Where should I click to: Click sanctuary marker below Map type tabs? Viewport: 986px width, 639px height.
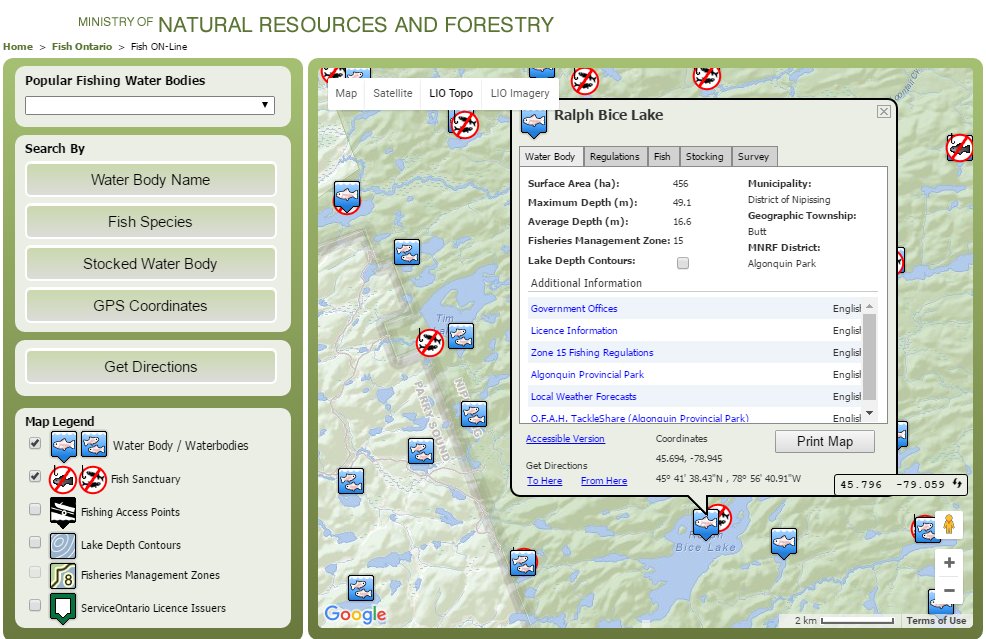(465, 125)
